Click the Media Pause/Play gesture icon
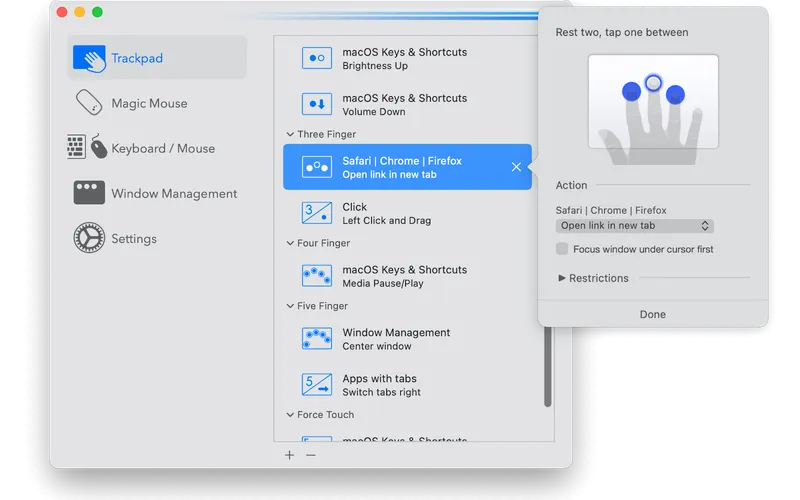Screen dimensions: 800x500 click(317, 276)
